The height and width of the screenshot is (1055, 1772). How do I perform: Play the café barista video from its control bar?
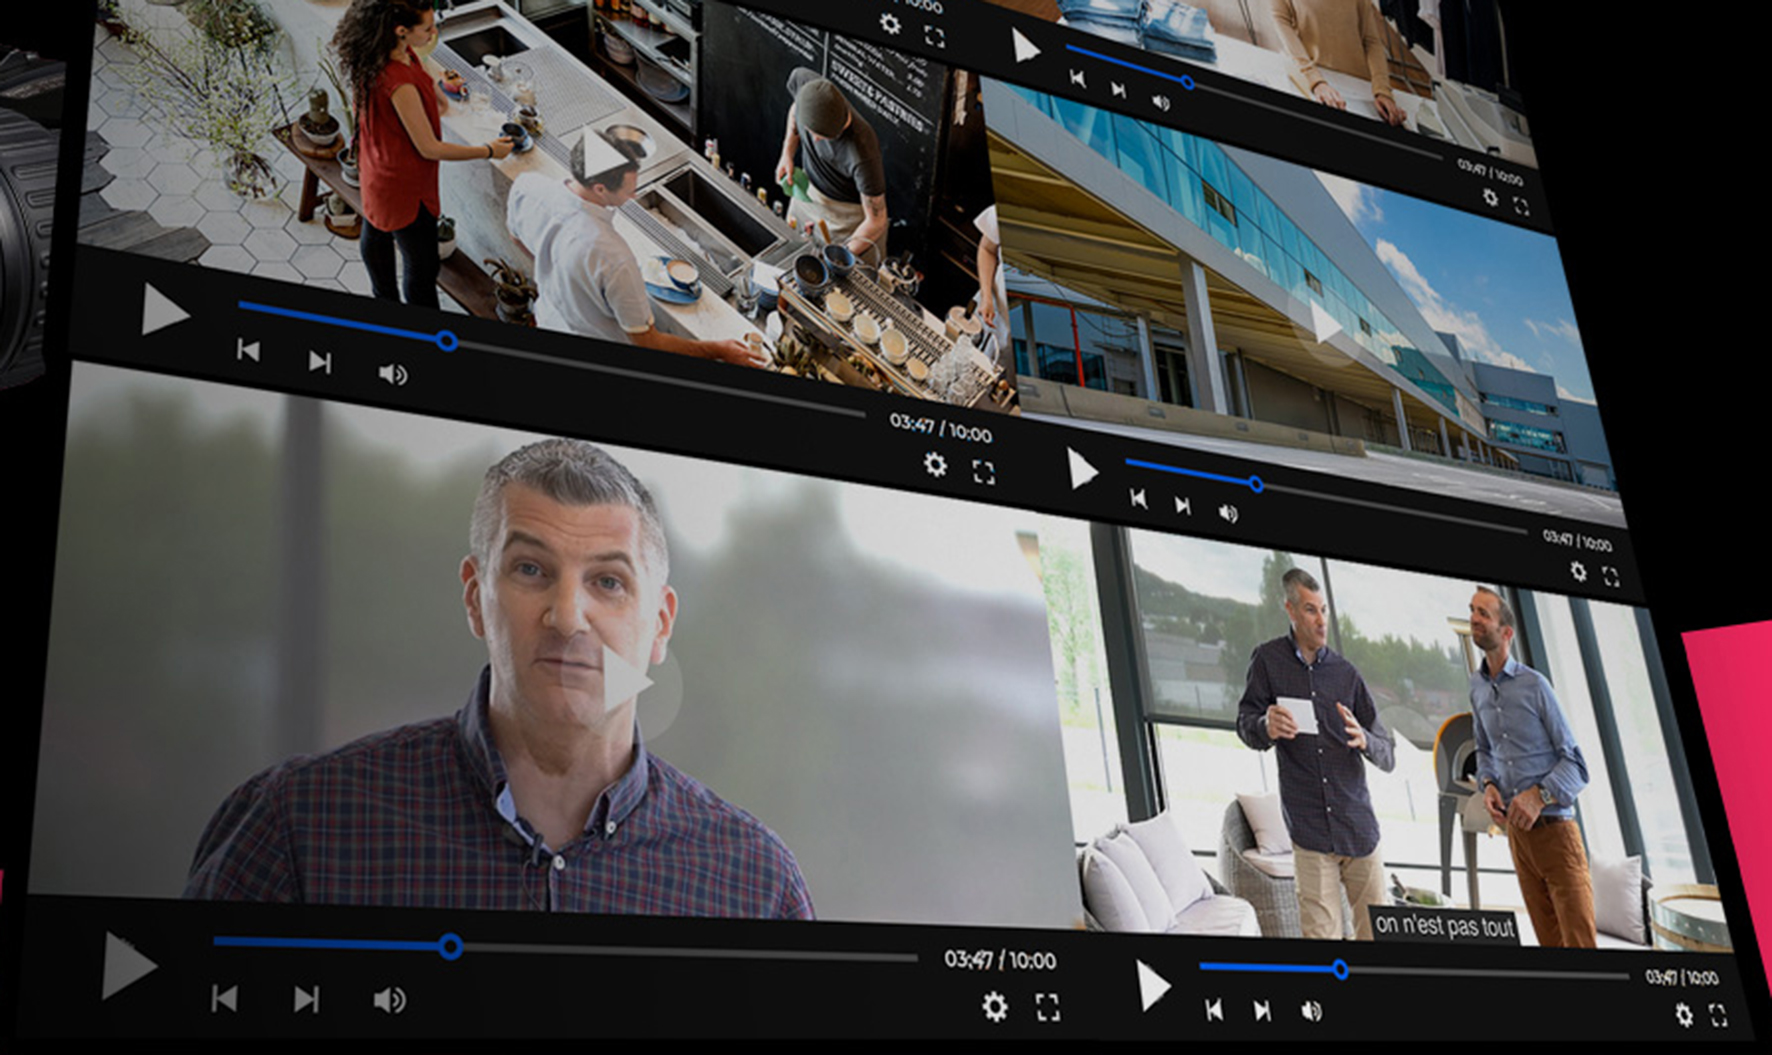(164, 310)
